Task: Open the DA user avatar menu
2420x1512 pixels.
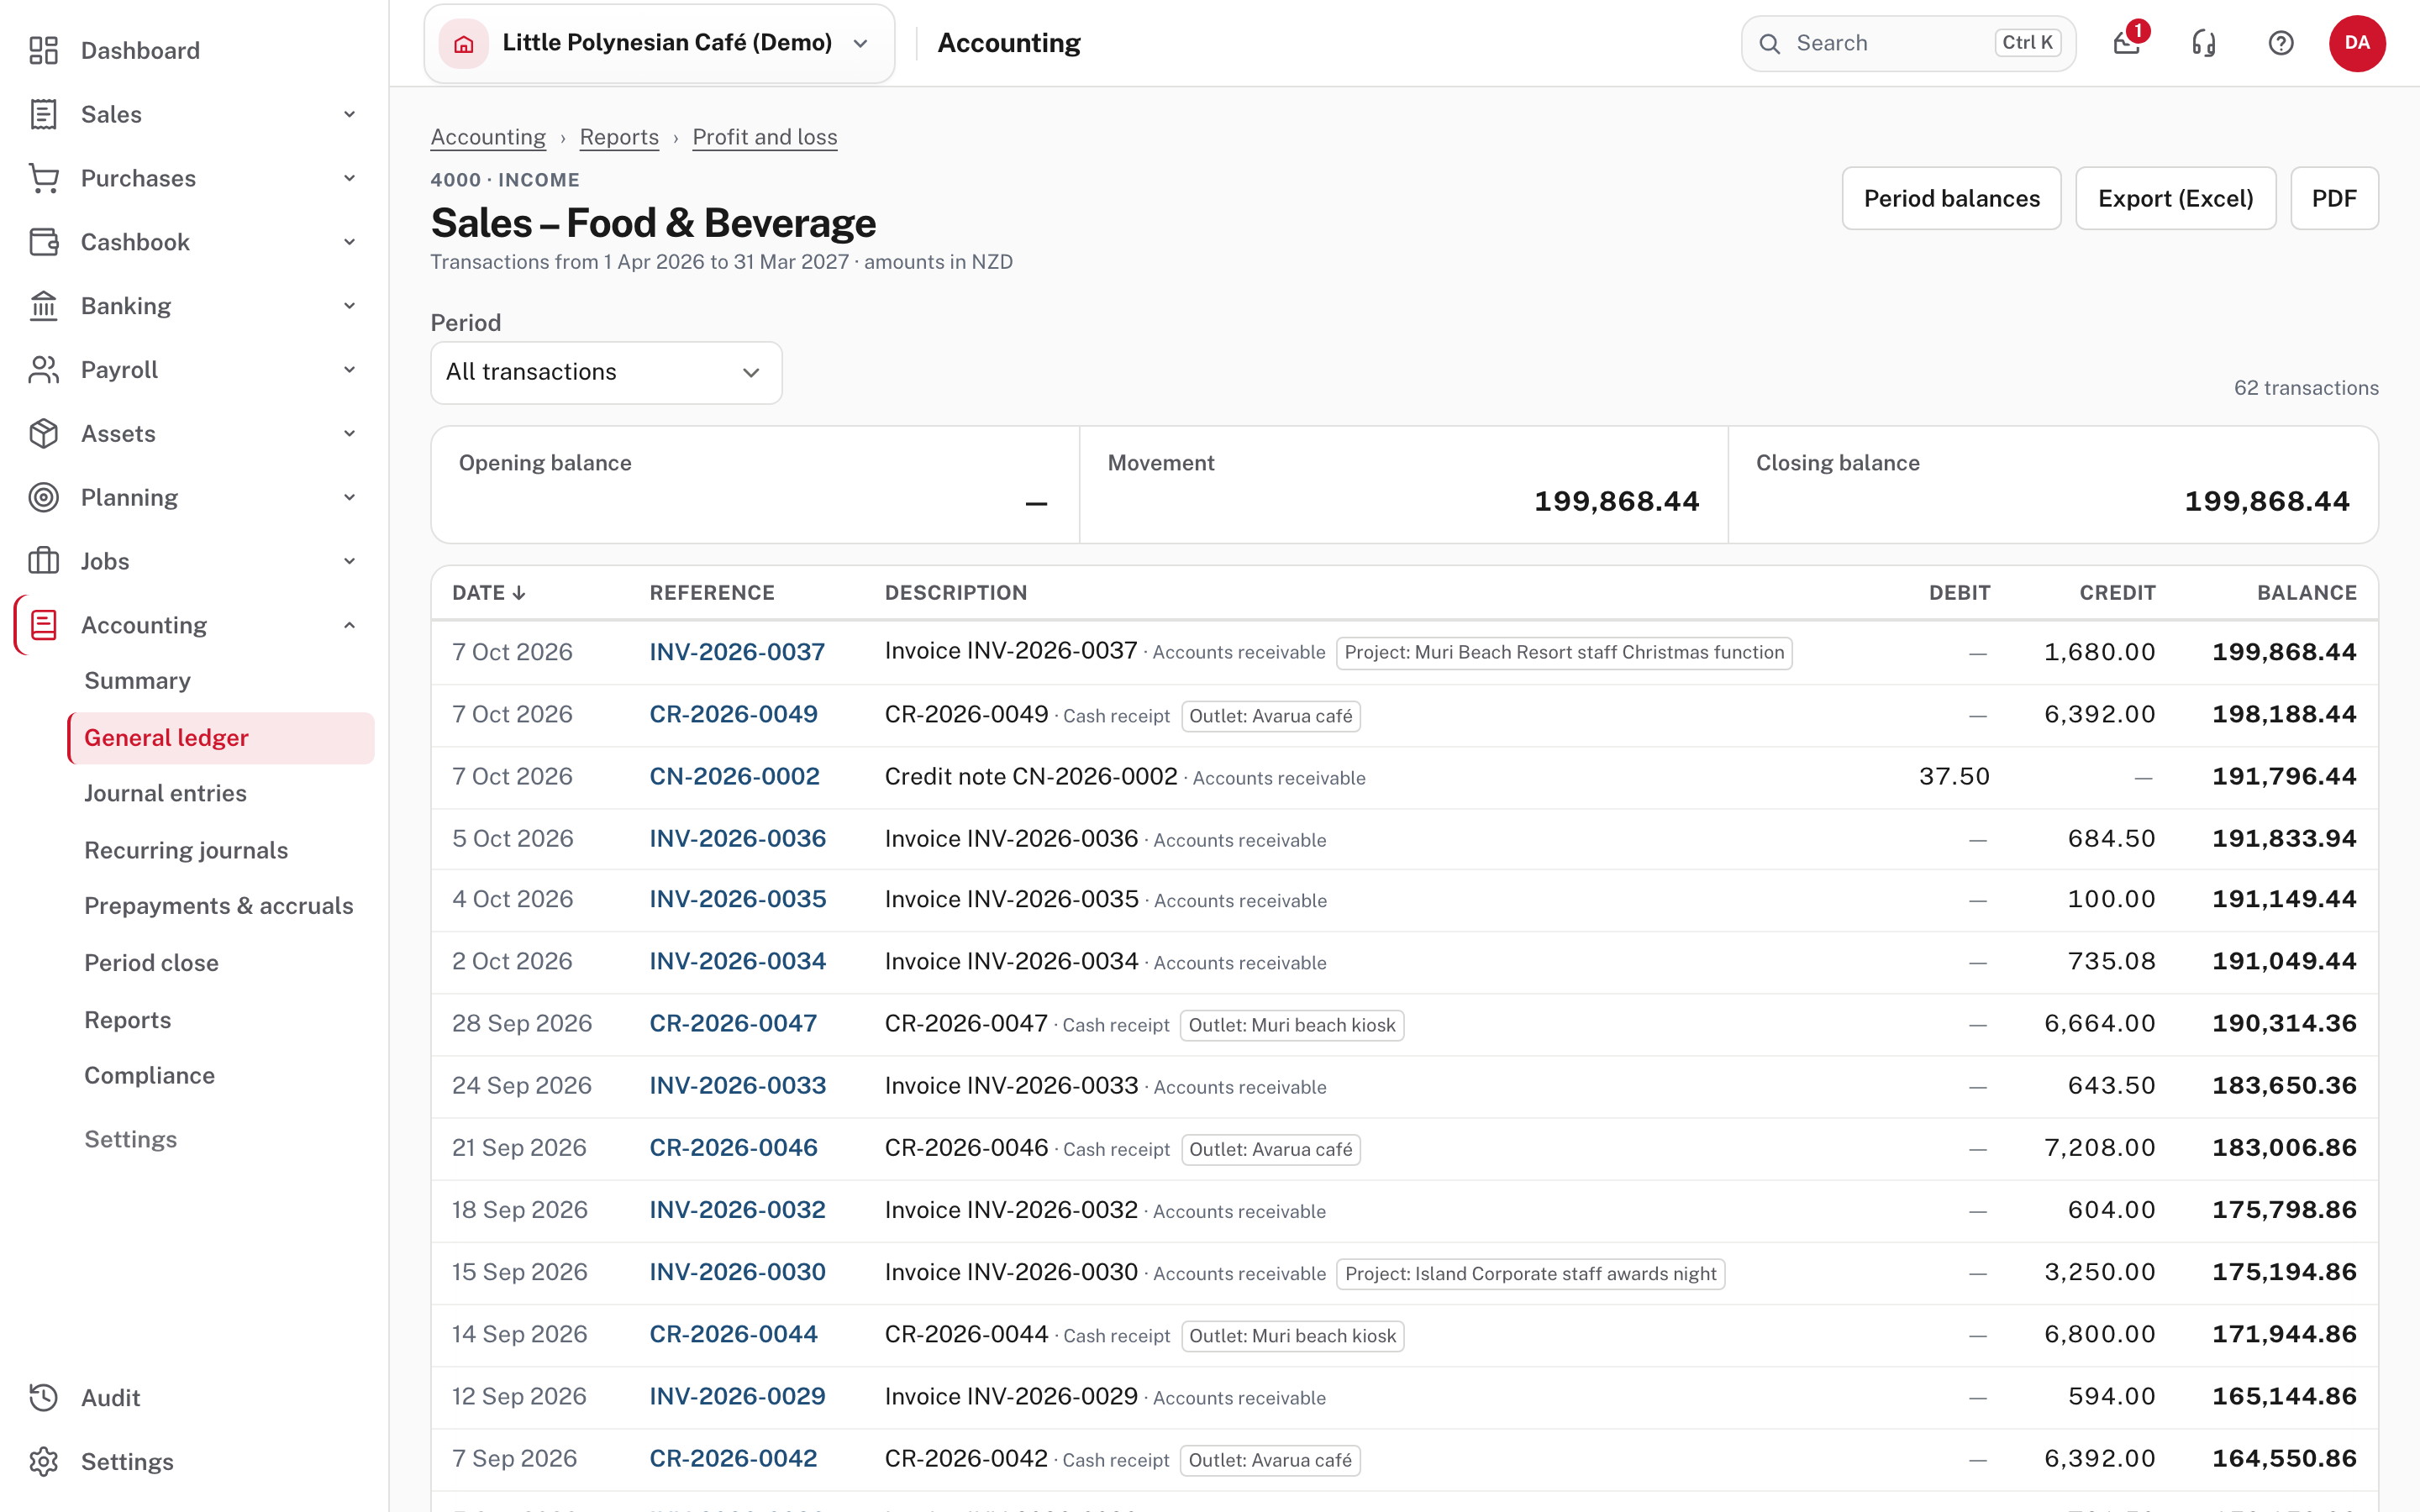Action: (x=2357, y=43)
